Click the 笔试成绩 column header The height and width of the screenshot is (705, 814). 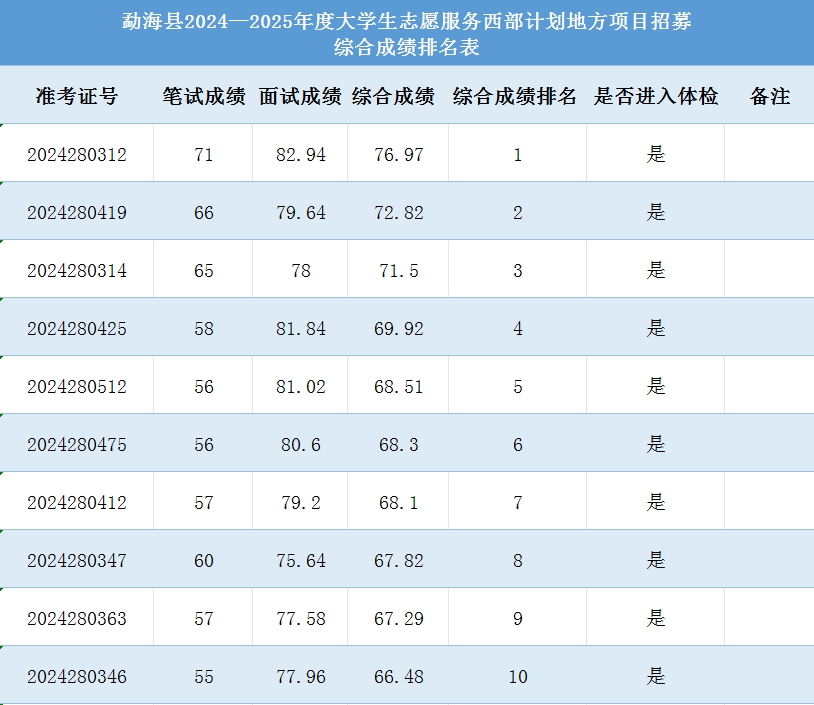(204, 97)
